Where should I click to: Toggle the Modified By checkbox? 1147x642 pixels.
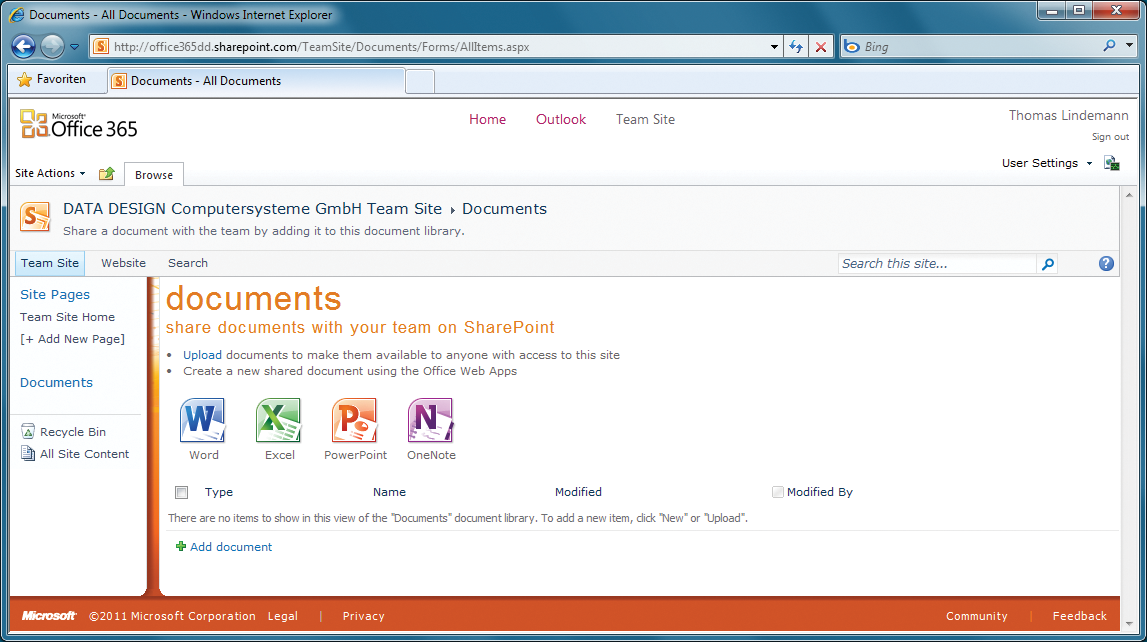(777, 491)
